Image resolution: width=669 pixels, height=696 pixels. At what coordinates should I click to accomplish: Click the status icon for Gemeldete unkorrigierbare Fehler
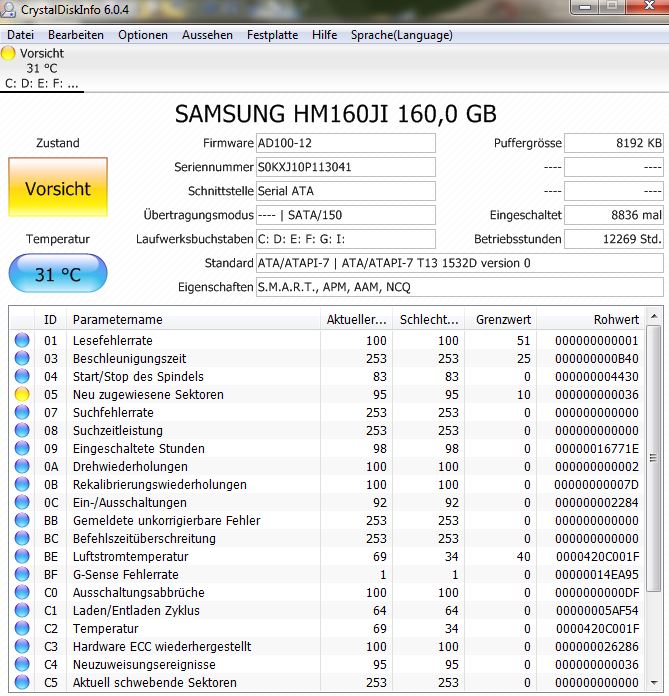[x=22, y=520]
